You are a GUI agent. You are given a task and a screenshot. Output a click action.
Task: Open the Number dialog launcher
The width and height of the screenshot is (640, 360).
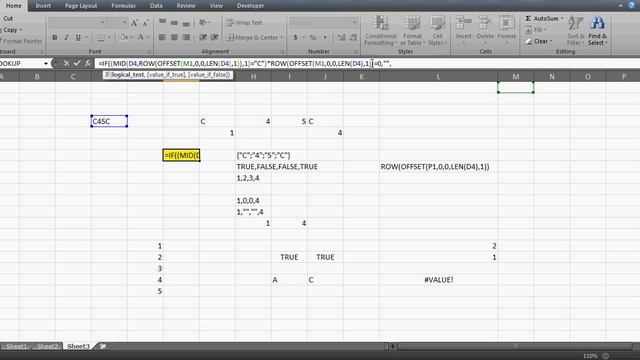[x=356, y=52]
